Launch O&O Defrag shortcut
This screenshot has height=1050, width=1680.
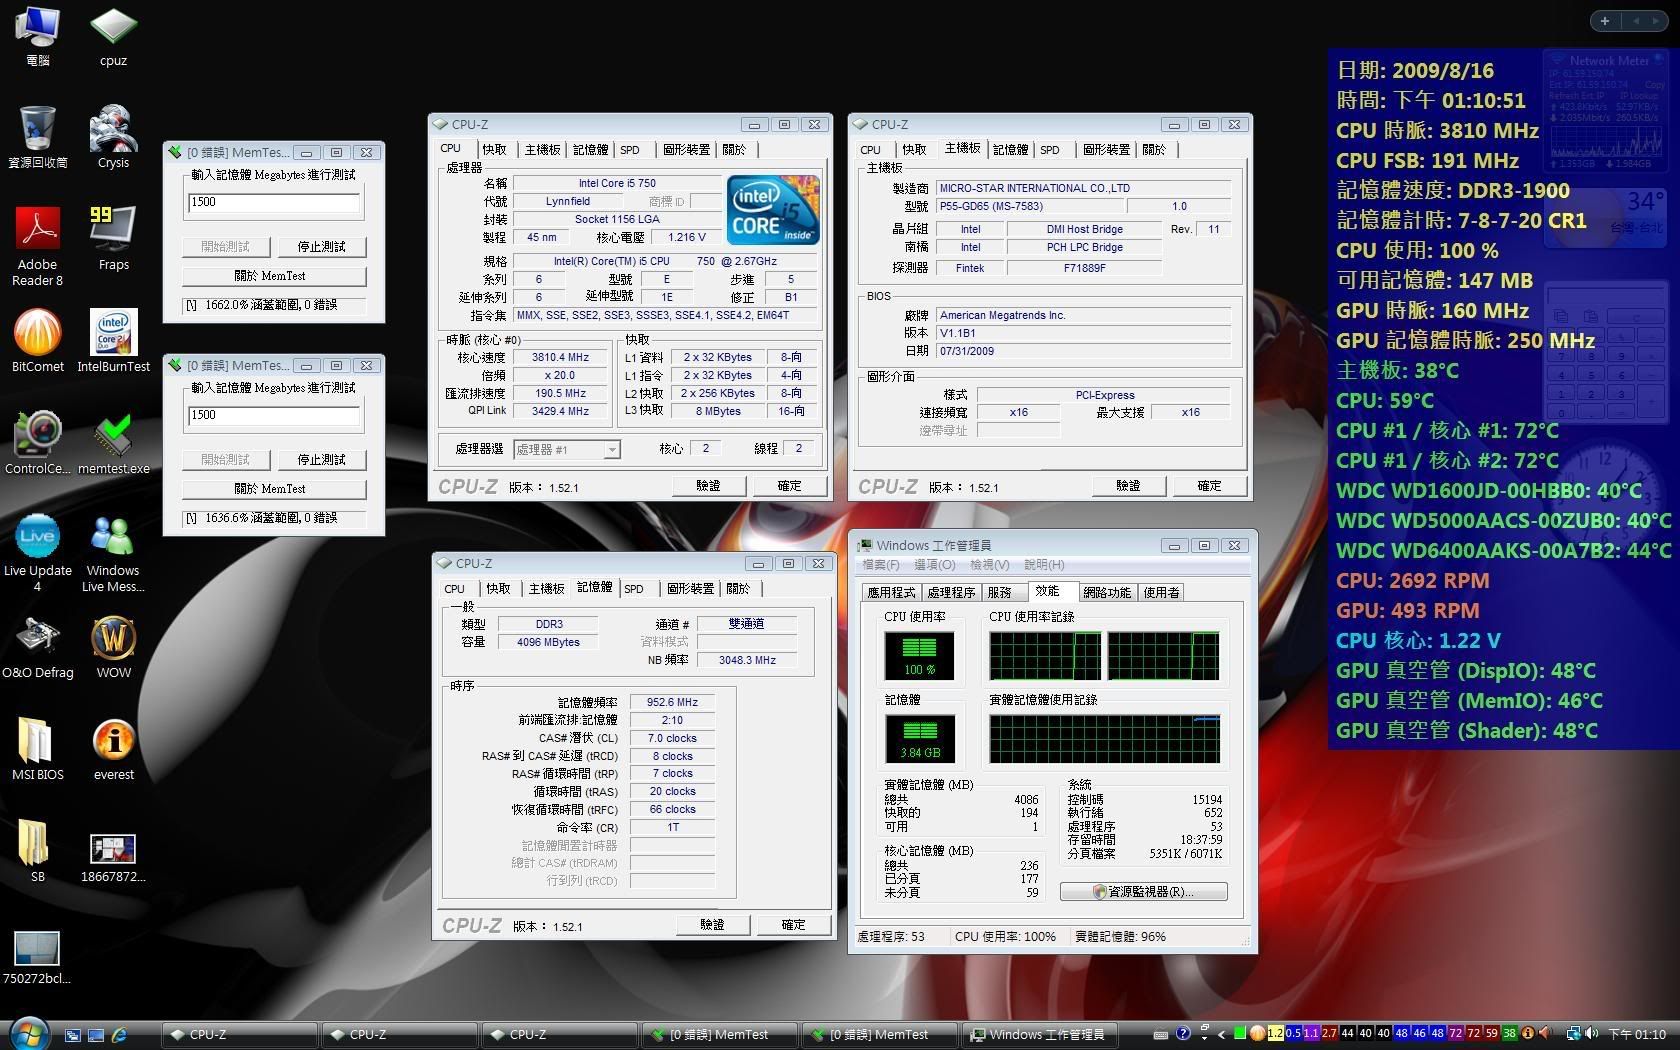37,647
